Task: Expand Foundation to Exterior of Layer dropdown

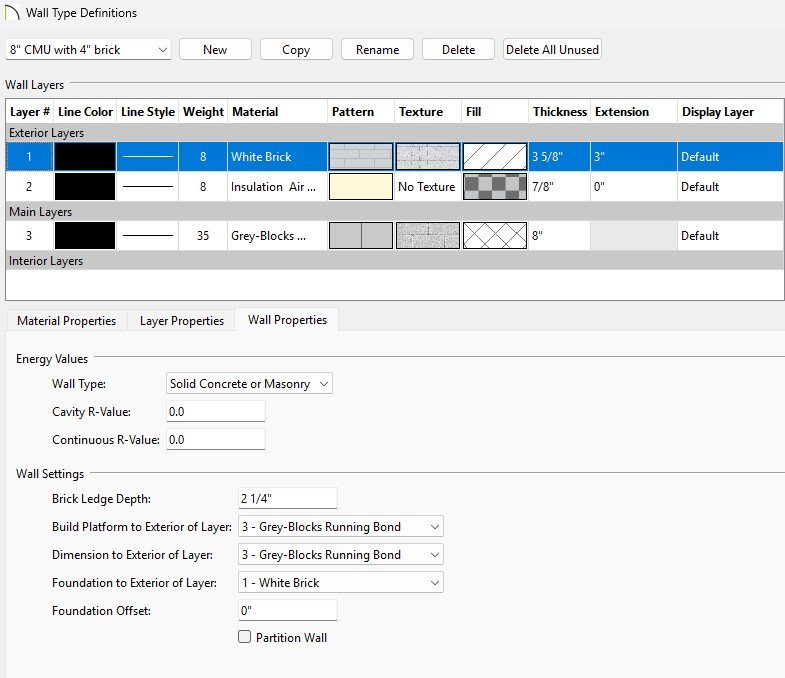Action: click(339, 582)
